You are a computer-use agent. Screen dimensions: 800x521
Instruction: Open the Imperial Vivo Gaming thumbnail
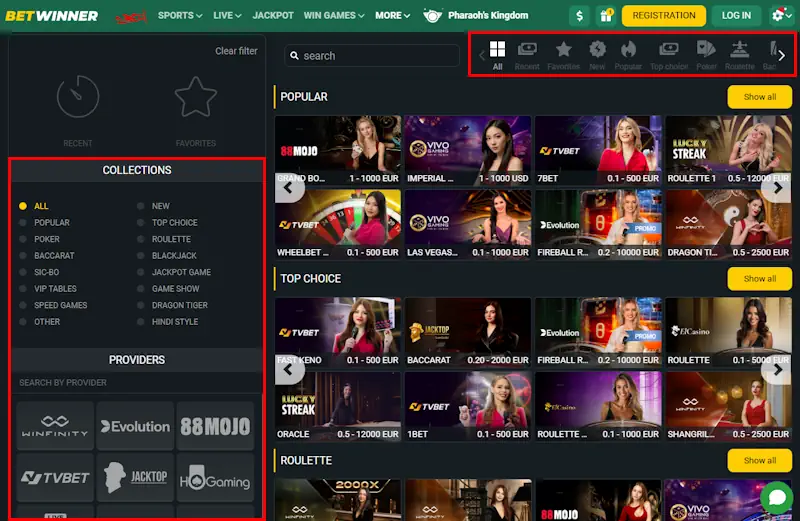point(467,150)
